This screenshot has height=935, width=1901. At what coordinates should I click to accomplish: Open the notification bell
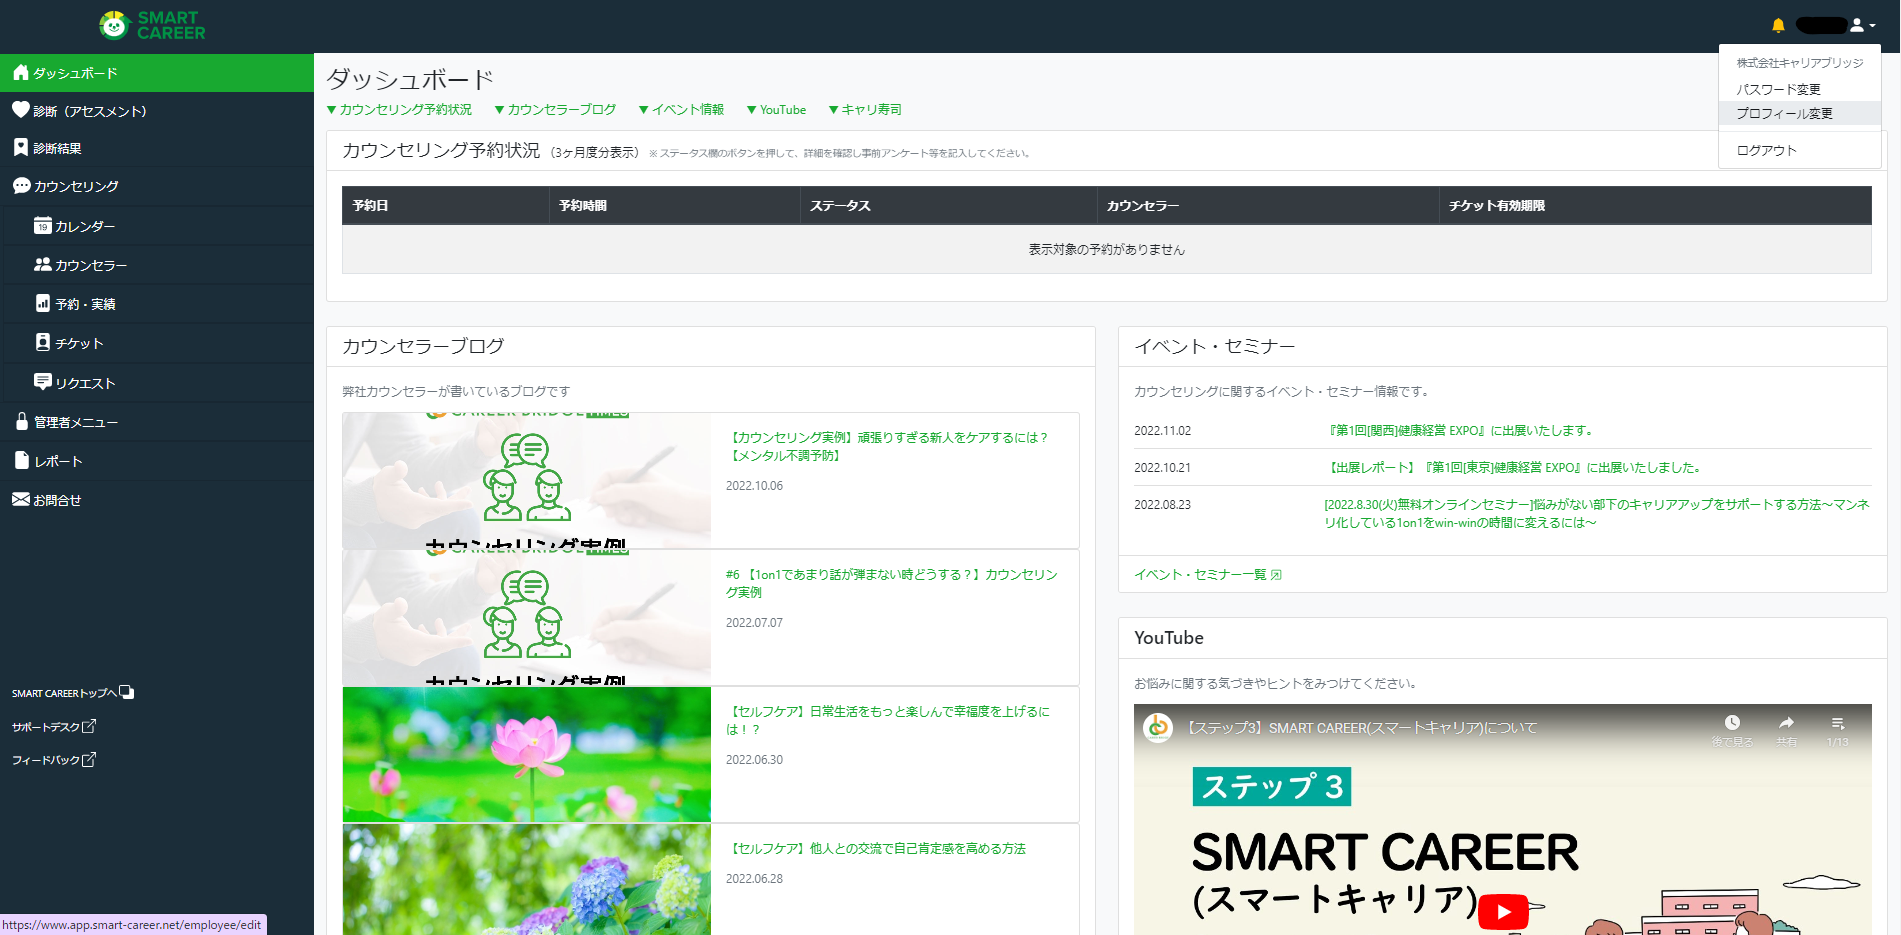coord(1778,25)
